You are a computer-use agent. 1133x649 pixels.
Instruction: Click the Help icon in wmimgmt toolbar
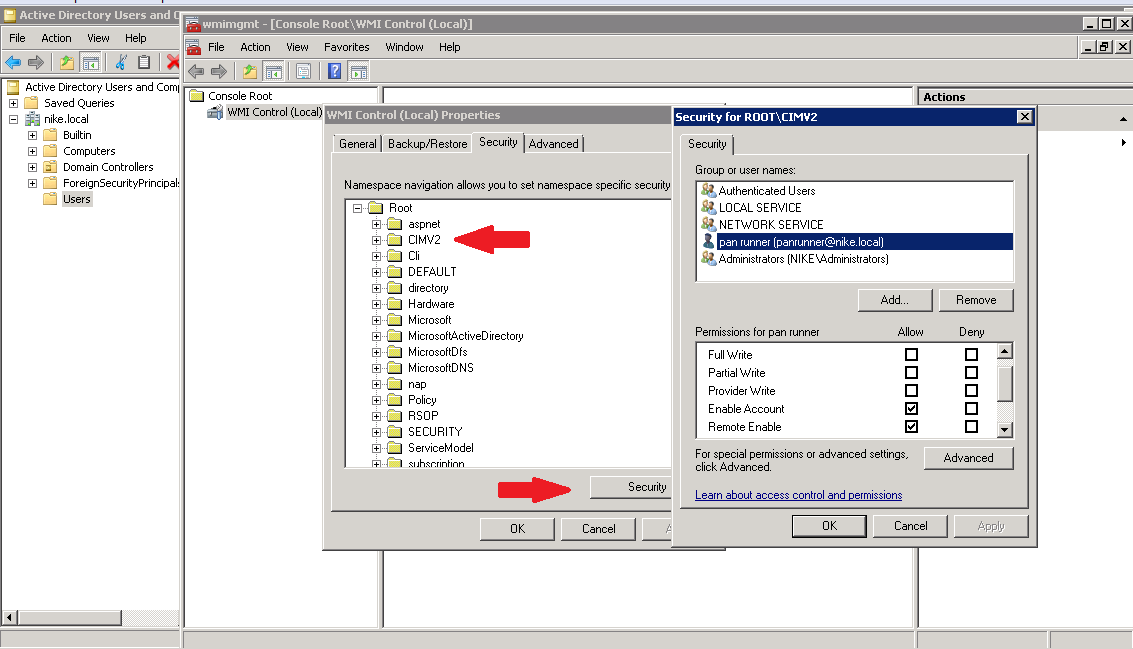(335, 71)
